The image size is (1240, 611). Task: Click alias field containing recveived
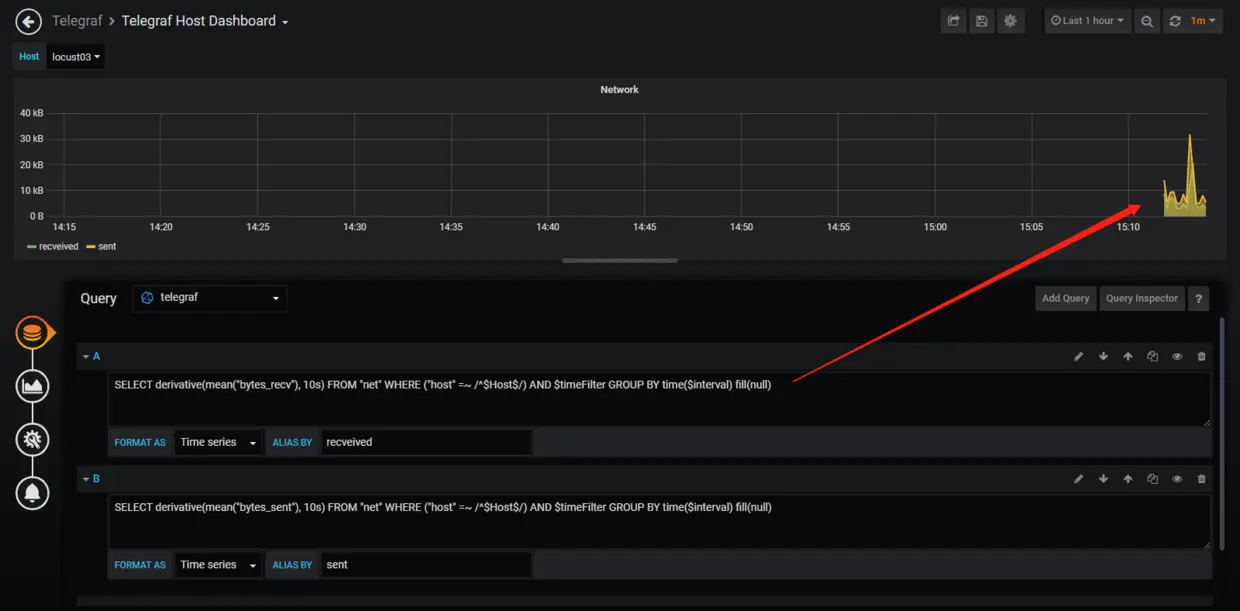tap(426, 442)
